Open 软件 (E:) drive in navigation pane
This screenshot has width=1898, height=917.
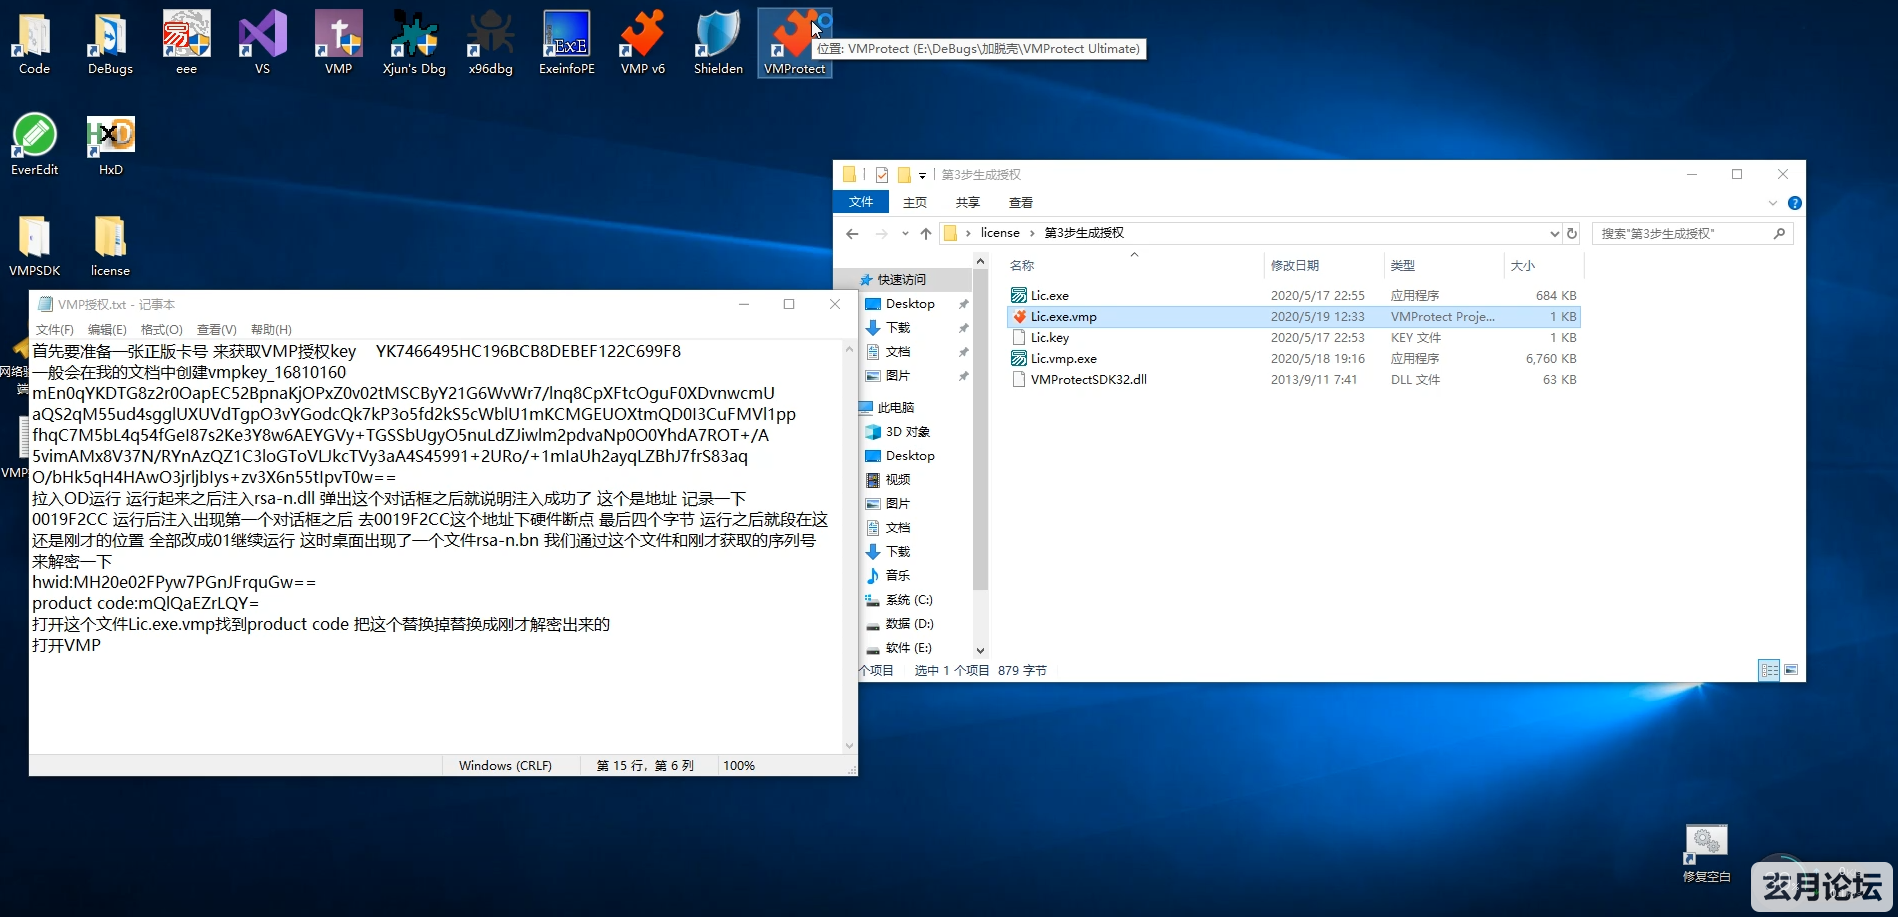908,647
